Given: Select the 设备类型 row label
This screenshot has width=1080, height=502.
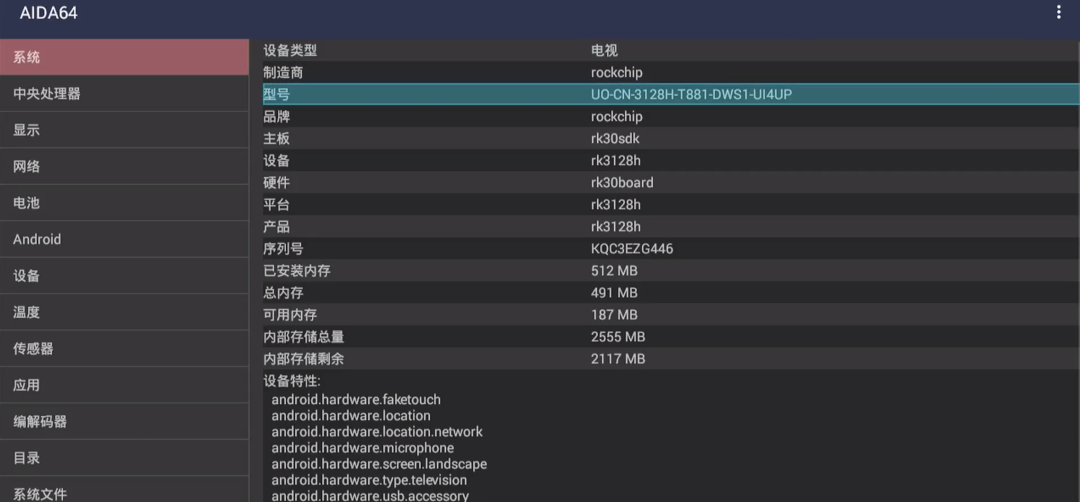Looking at the screenshot, I should 290,50.
